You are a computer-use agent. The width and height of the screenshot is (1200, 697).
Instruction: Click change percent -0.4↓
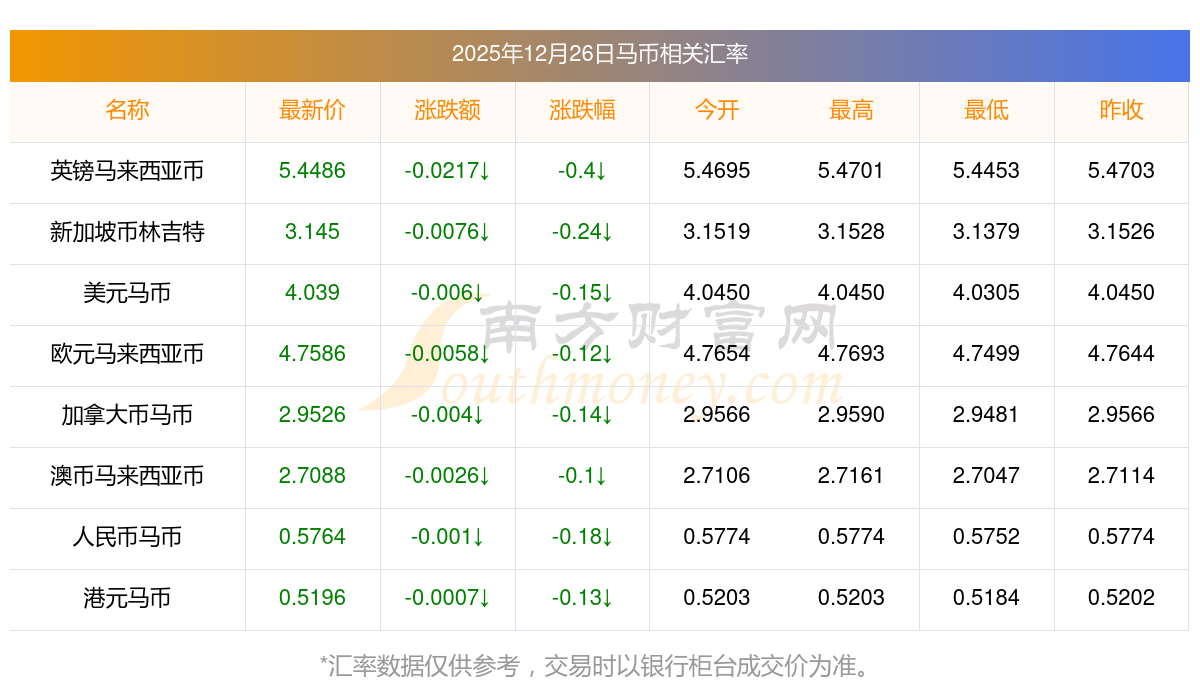click(x=582, y=171)
